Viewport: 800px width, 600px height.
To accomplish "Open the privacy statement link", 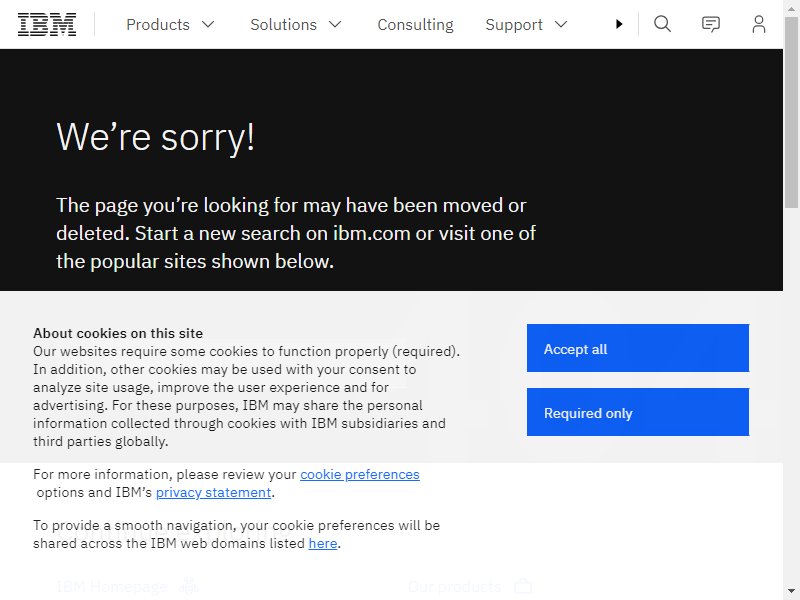I will coord(213,492).
